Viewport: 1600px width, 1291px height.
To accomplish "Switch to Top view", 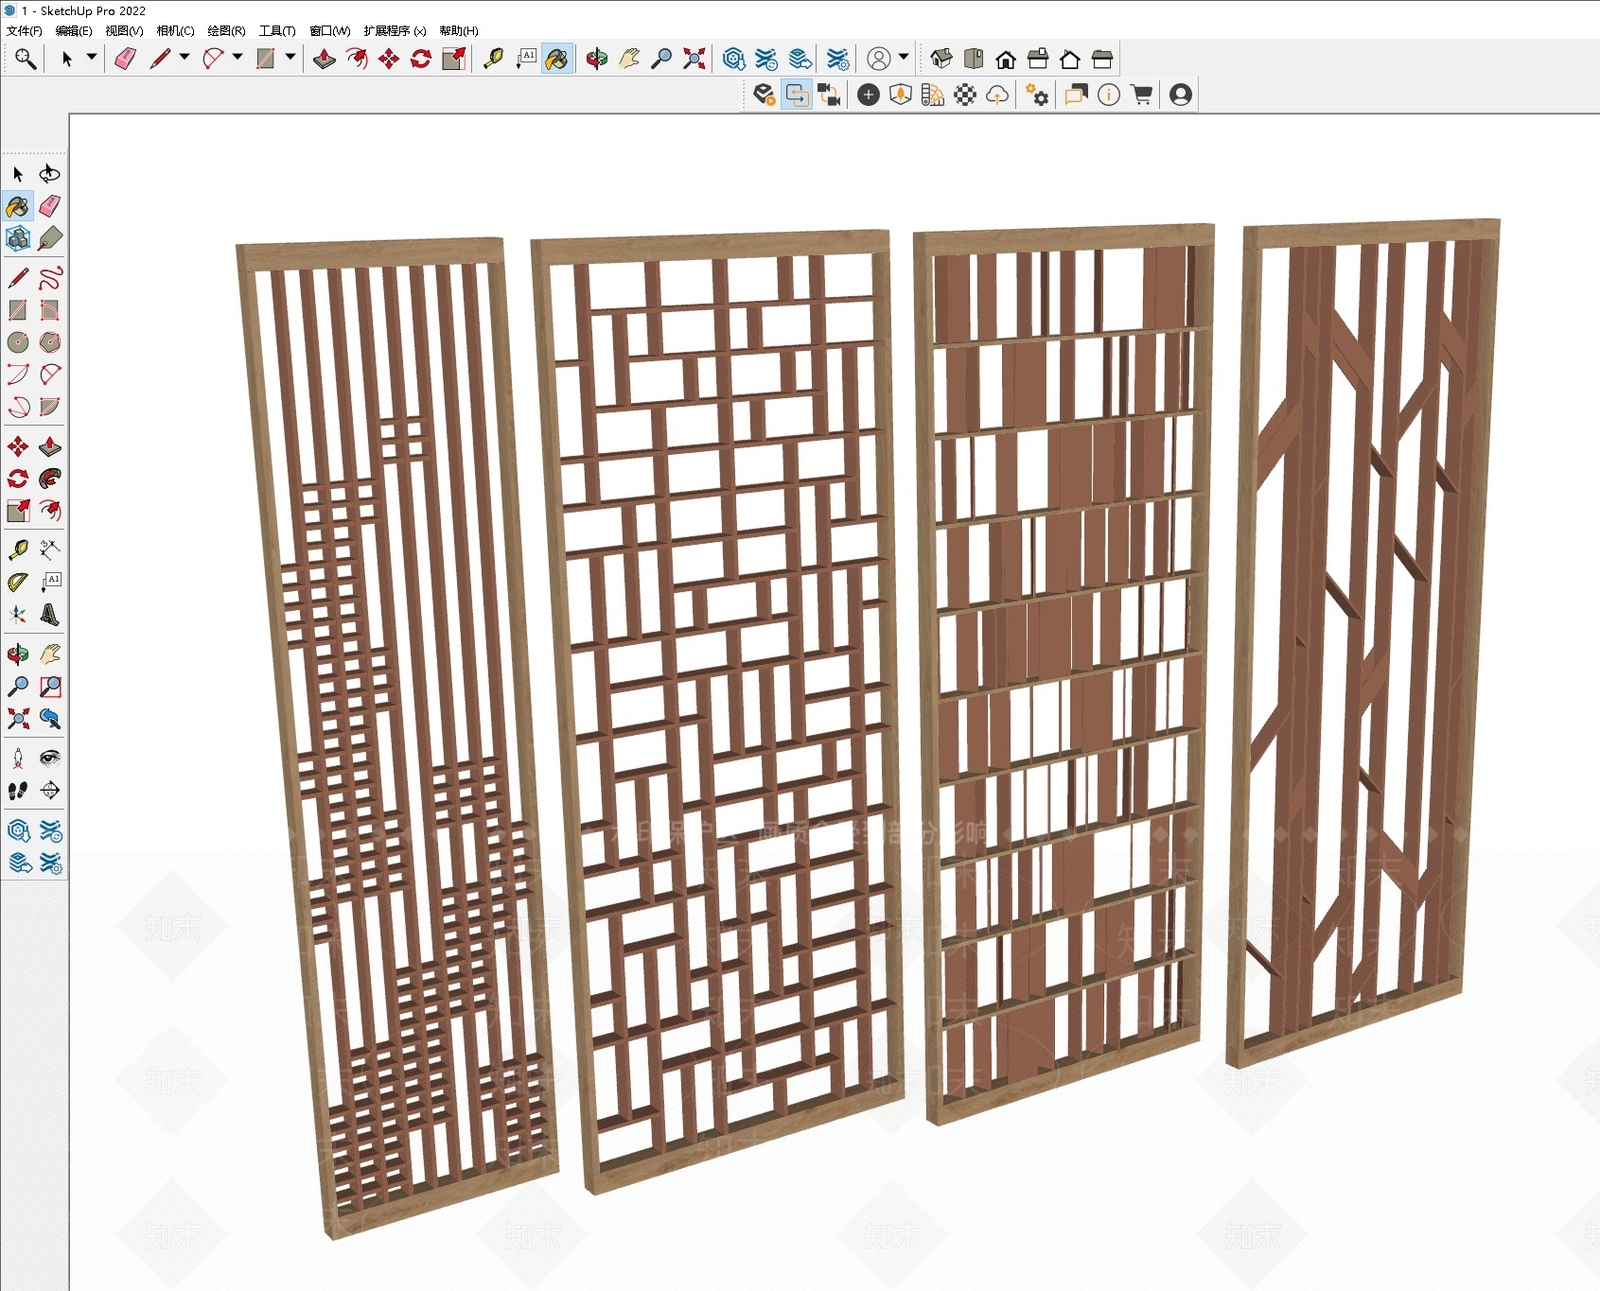I will 973,59.
